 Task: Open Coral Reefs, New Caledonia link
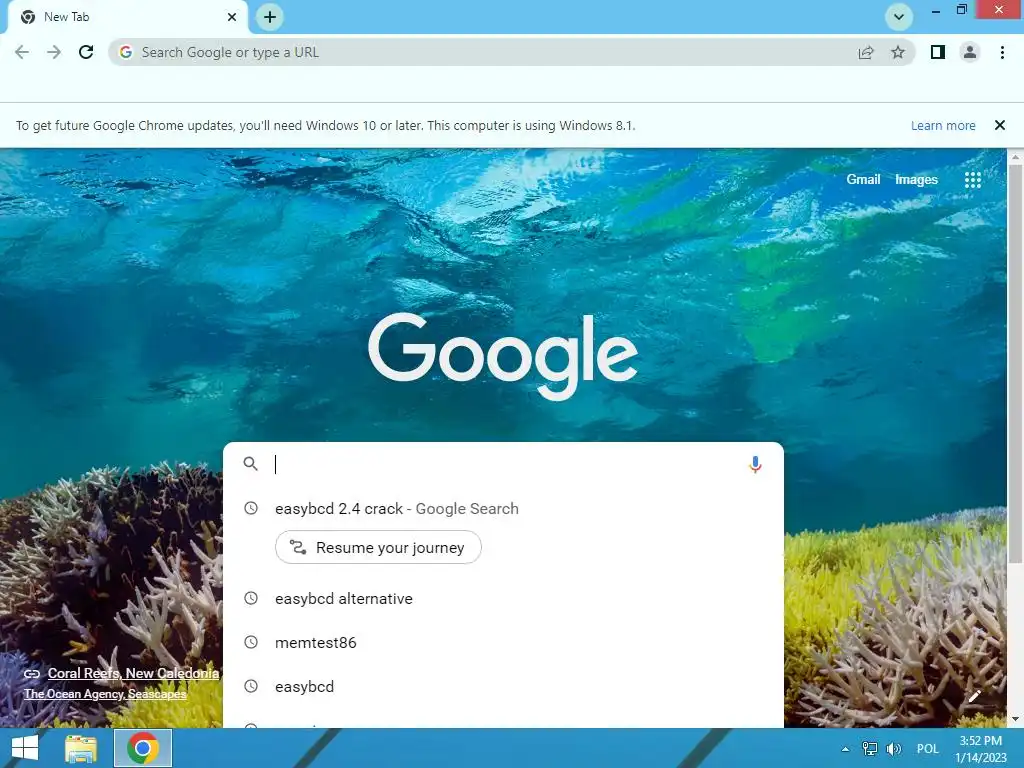pos(133,673)
